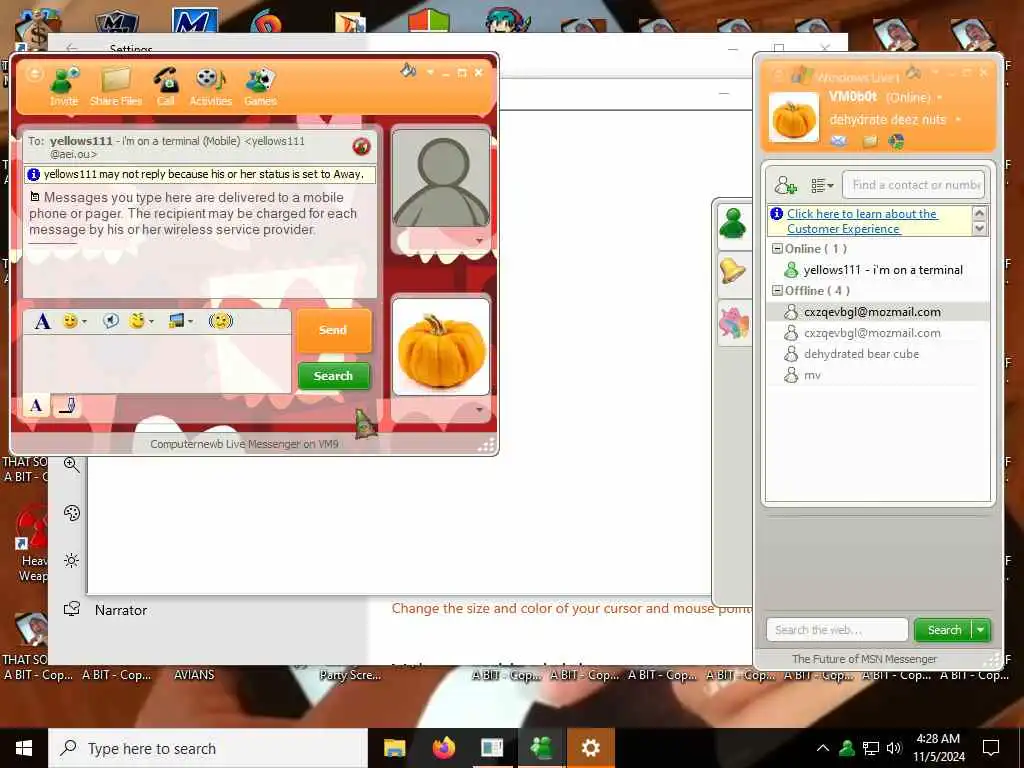Viewport: 1024px width, 768px height.
Task: Open the bell alerts side tab
Action: pyautogui.click(x=733, y=272)
